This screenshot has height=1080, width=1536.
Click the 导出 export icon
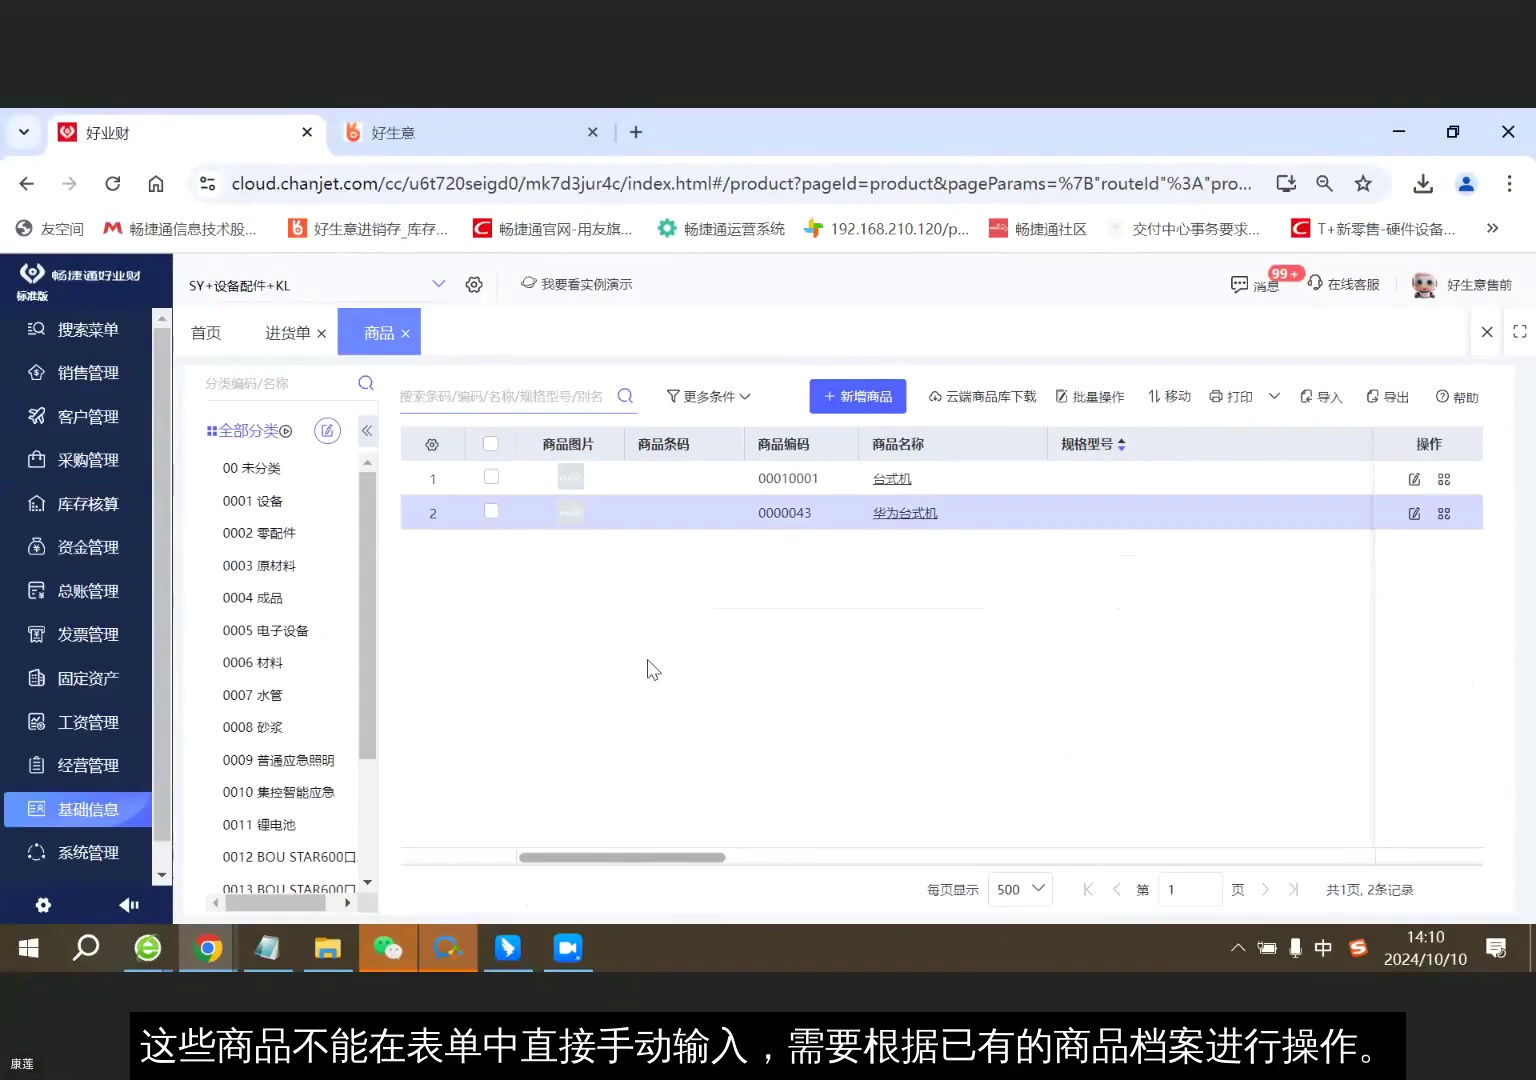pos(1386,396)
